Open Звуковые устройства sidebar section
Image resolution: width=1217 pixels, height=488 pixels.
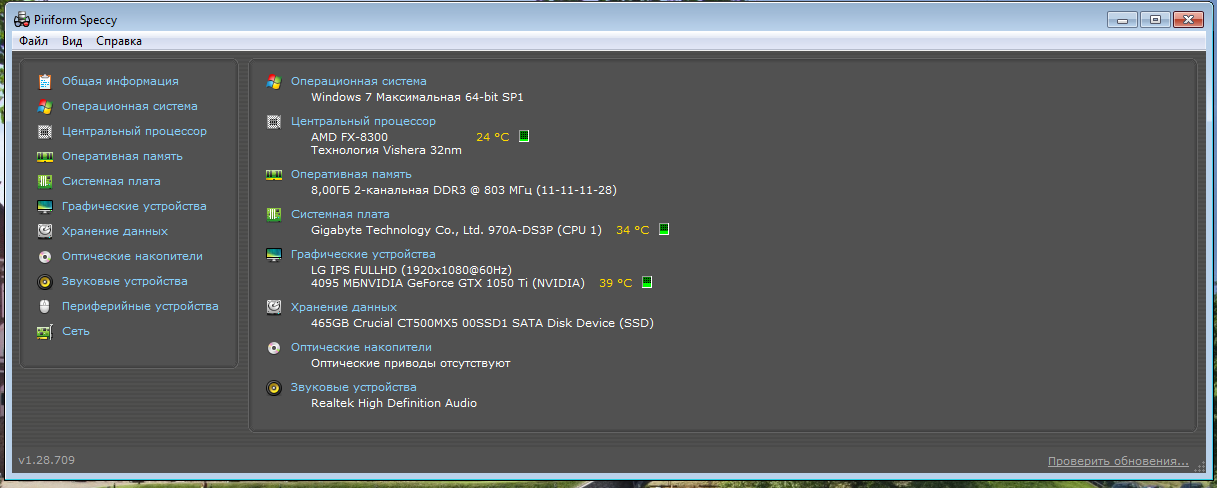[x=124, y=281]
